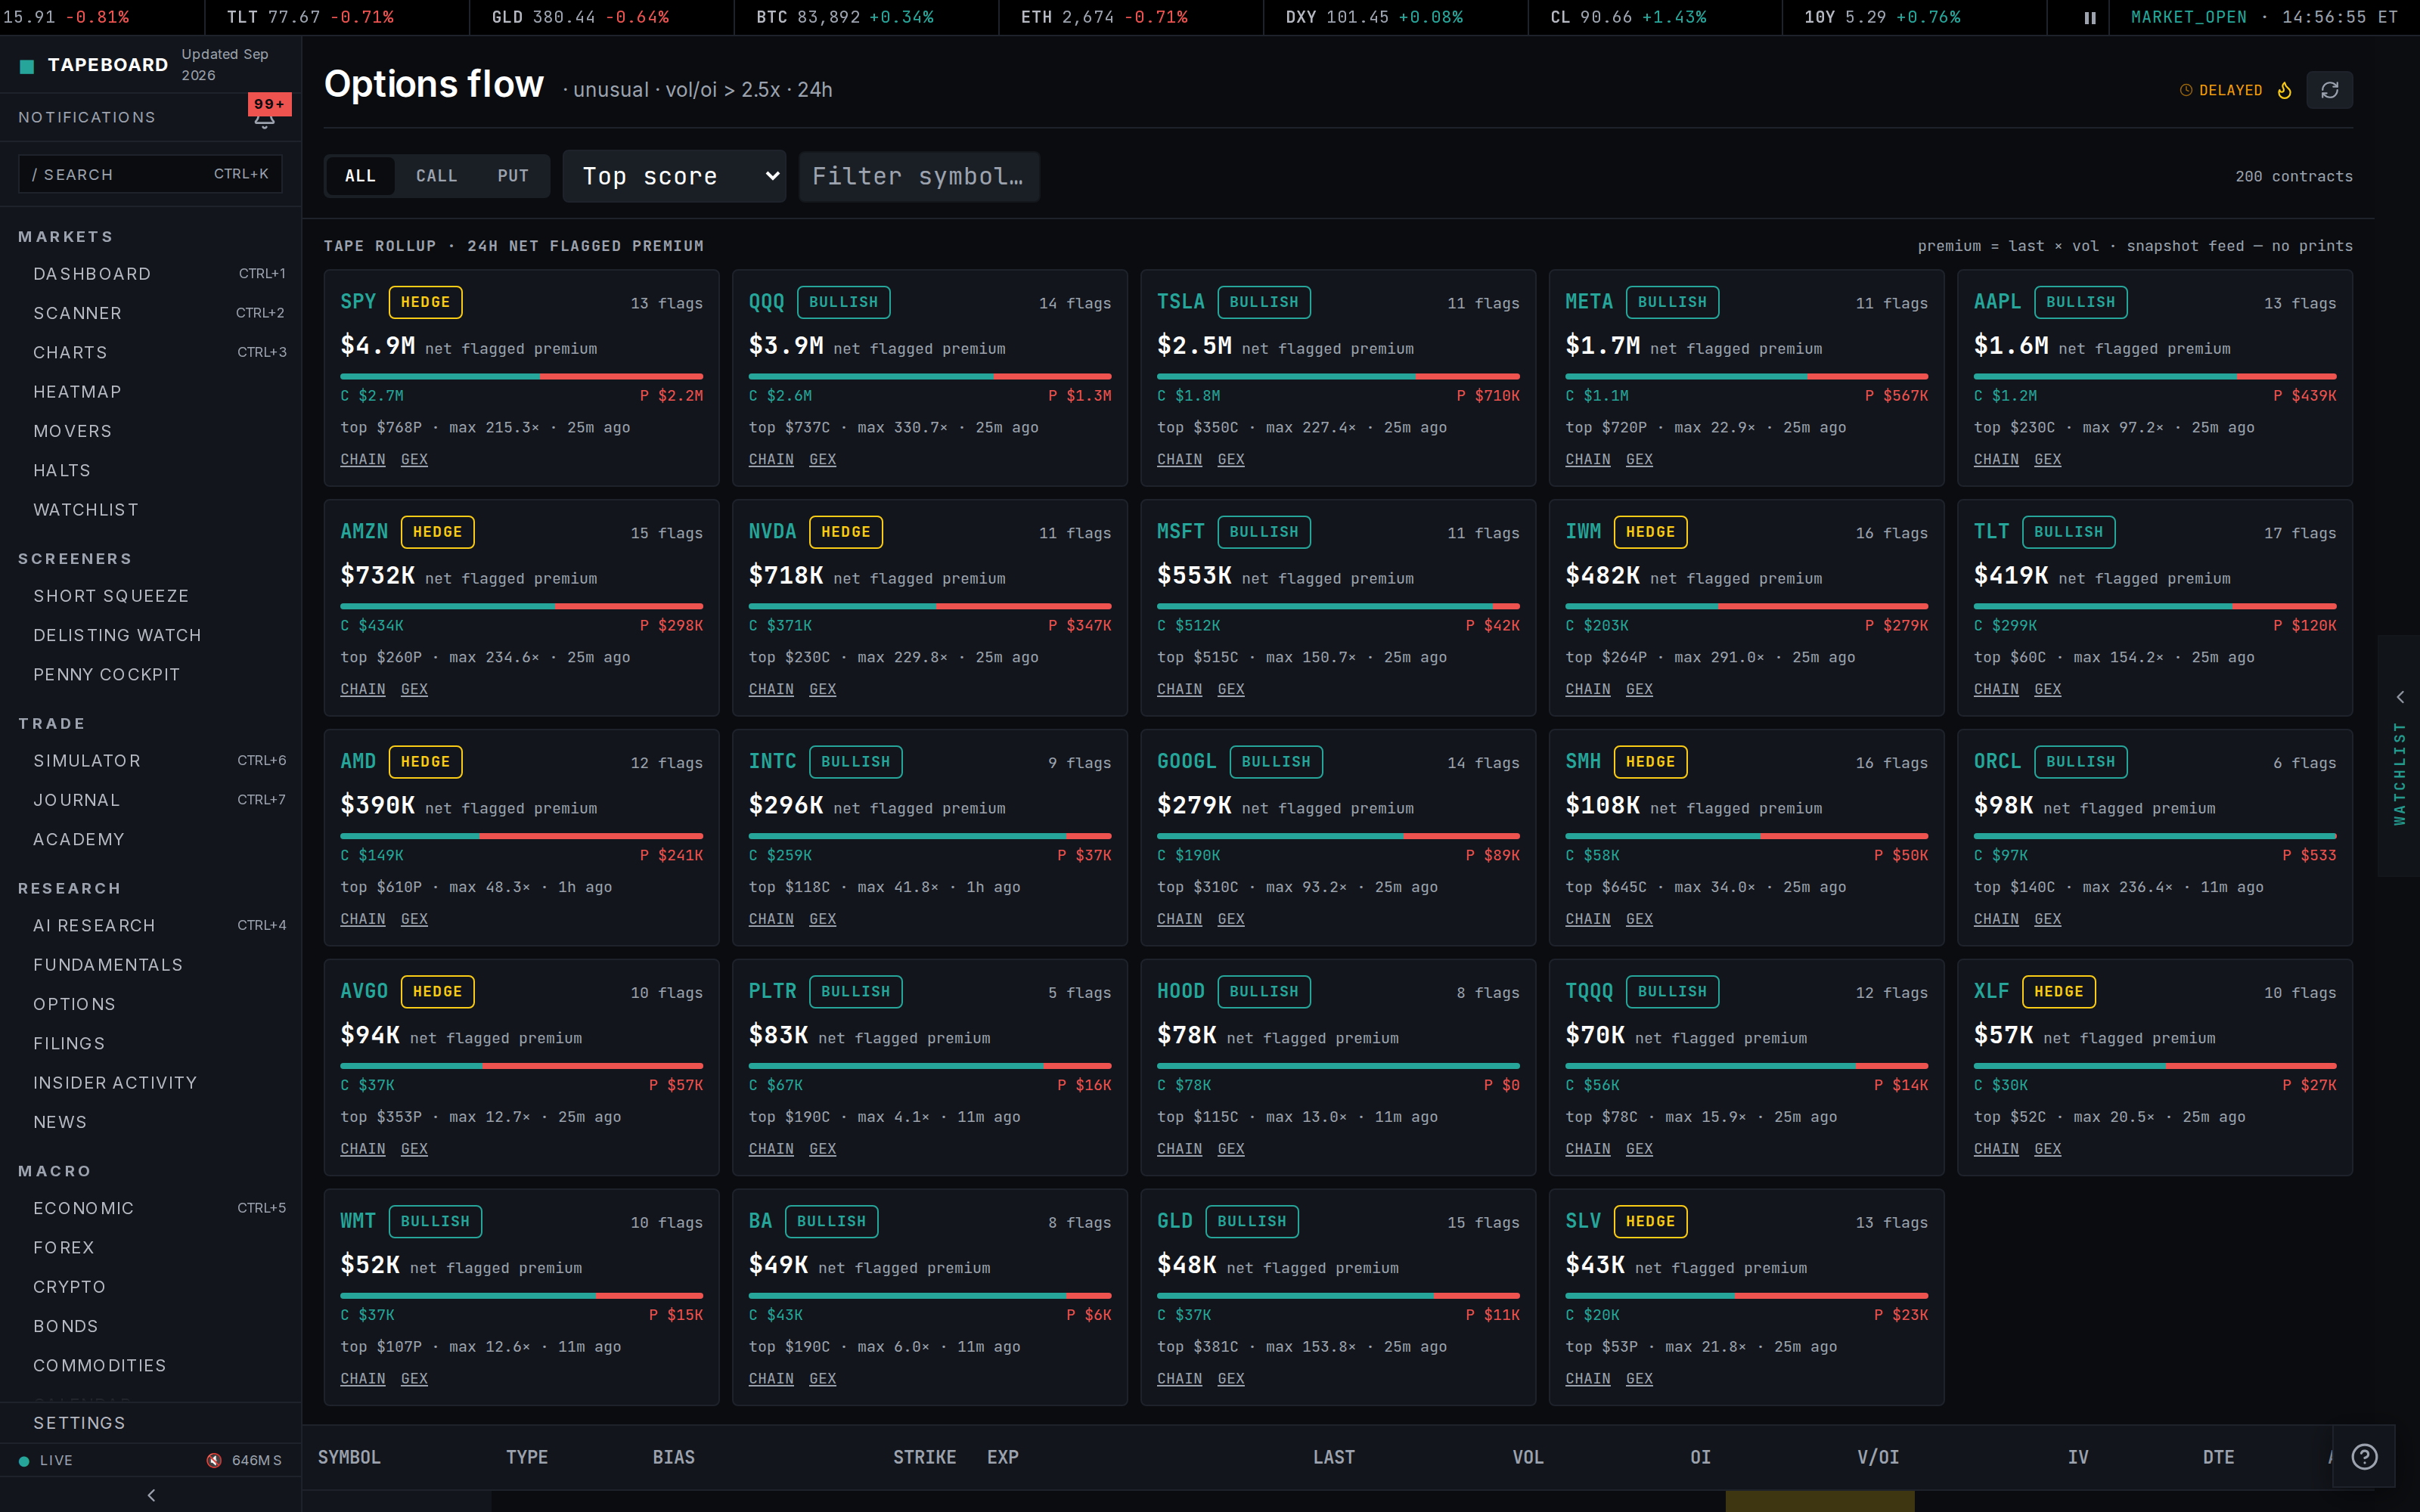Open SCANNER in the sidebar
Viewport: 2420px width, 1512px height.
click(151, 313)
